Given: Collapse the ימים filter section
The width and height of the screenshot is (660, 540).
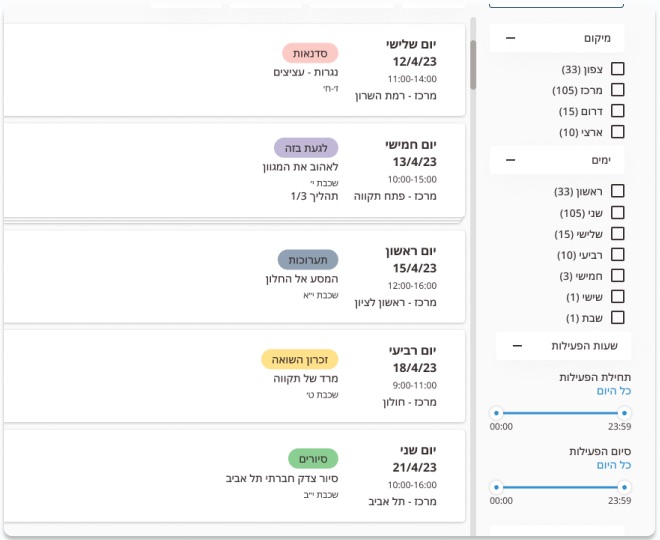Looking at the screenshot, I should coord(511,160).
